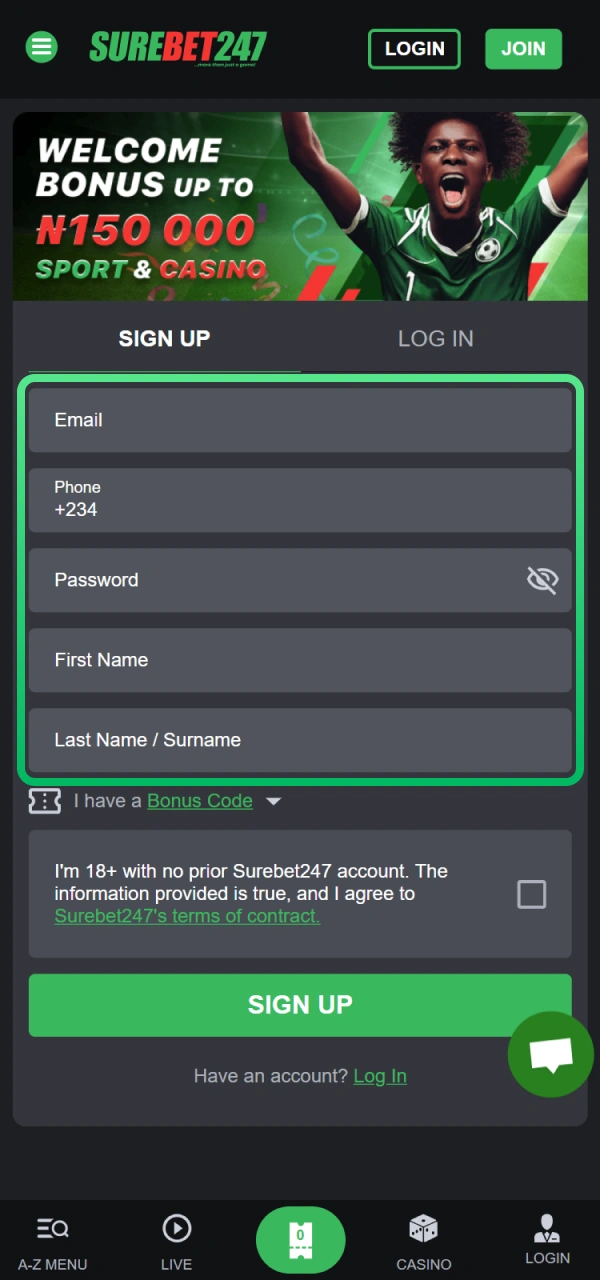Show the password with the eye toggle
Viewport: 600px width, 1280px height.
click(542, 579)
